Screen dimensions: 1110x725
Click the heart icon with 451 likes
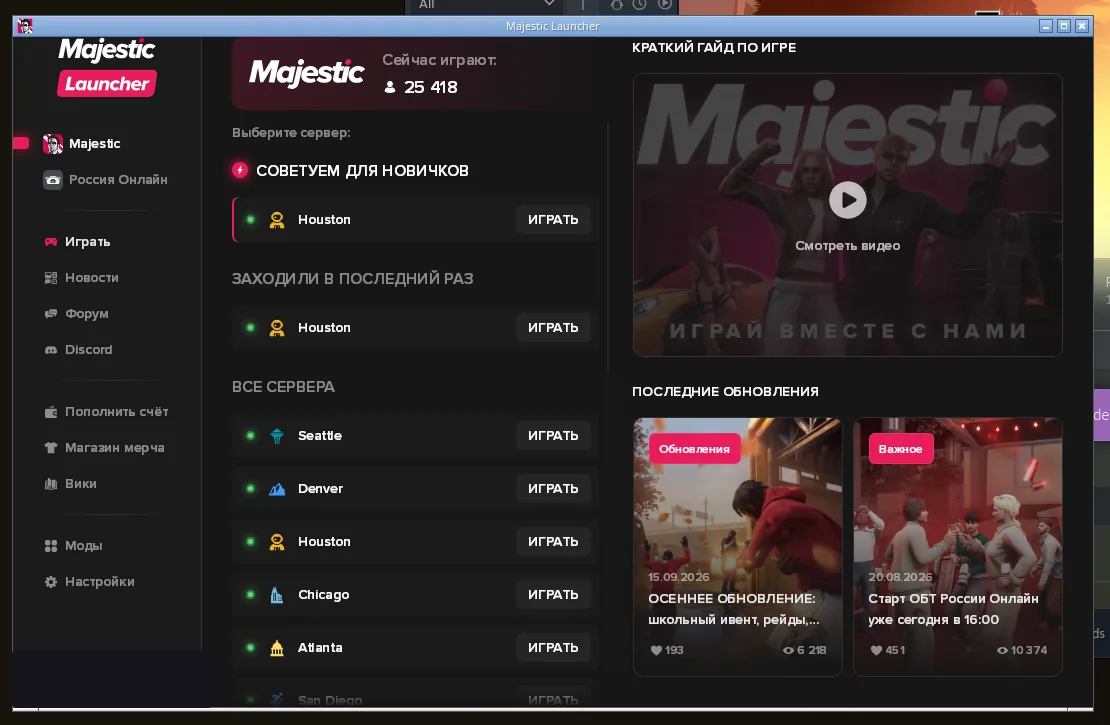[876, 650]
